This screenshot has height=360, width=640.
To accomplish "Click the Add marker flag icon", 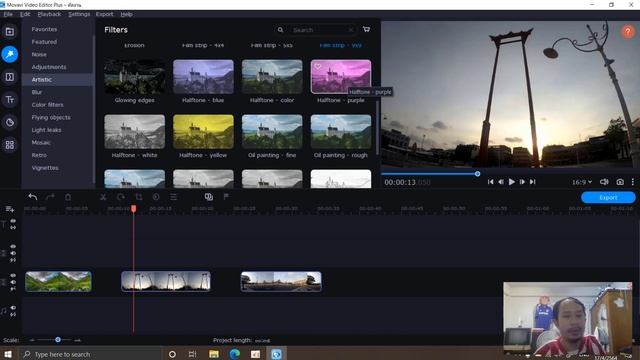I will point(226,197).
